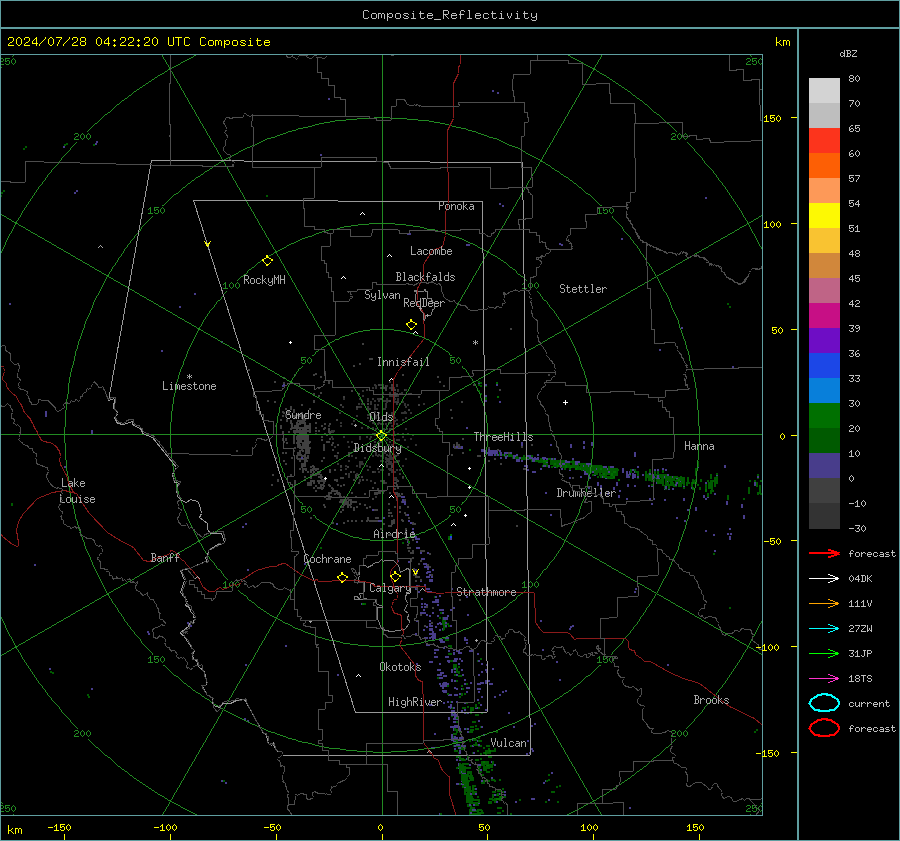Click yellow Y marker northwest of RockyMH

(x=207, y=244)
